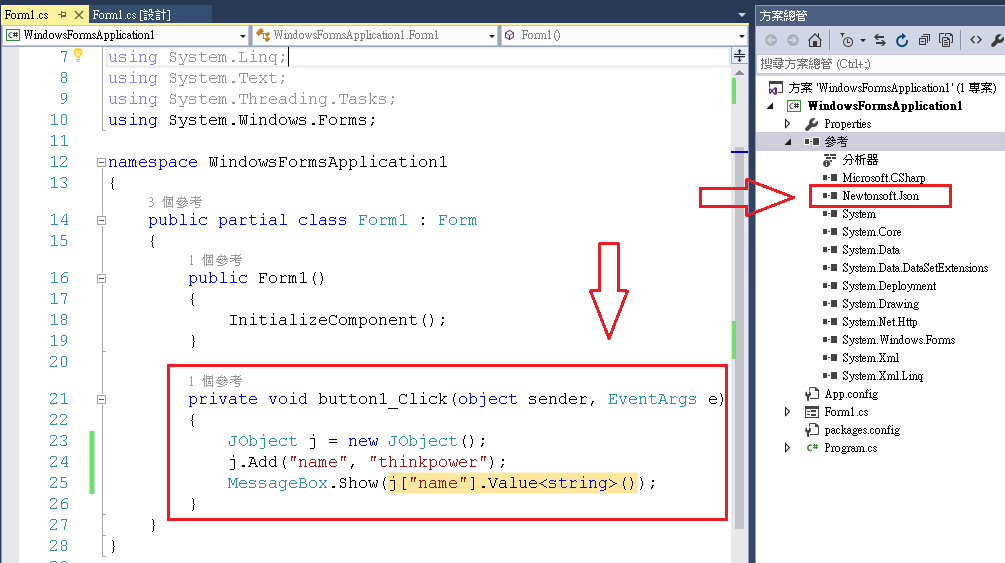This screenshot has width=1005, height=563.
Task: Click '1 個參考' above public Form1()
Action: pyautogui.click(x=215, y=260)
